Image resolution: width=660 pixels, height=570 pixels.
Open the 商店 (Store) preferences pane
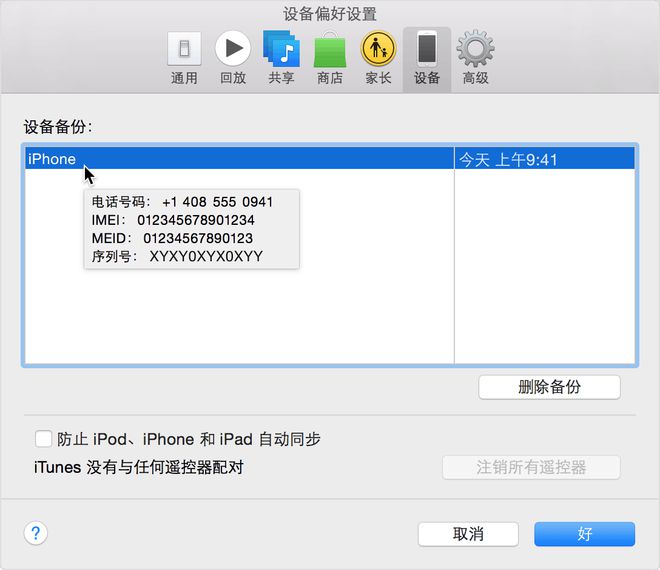tap(330, 59)
